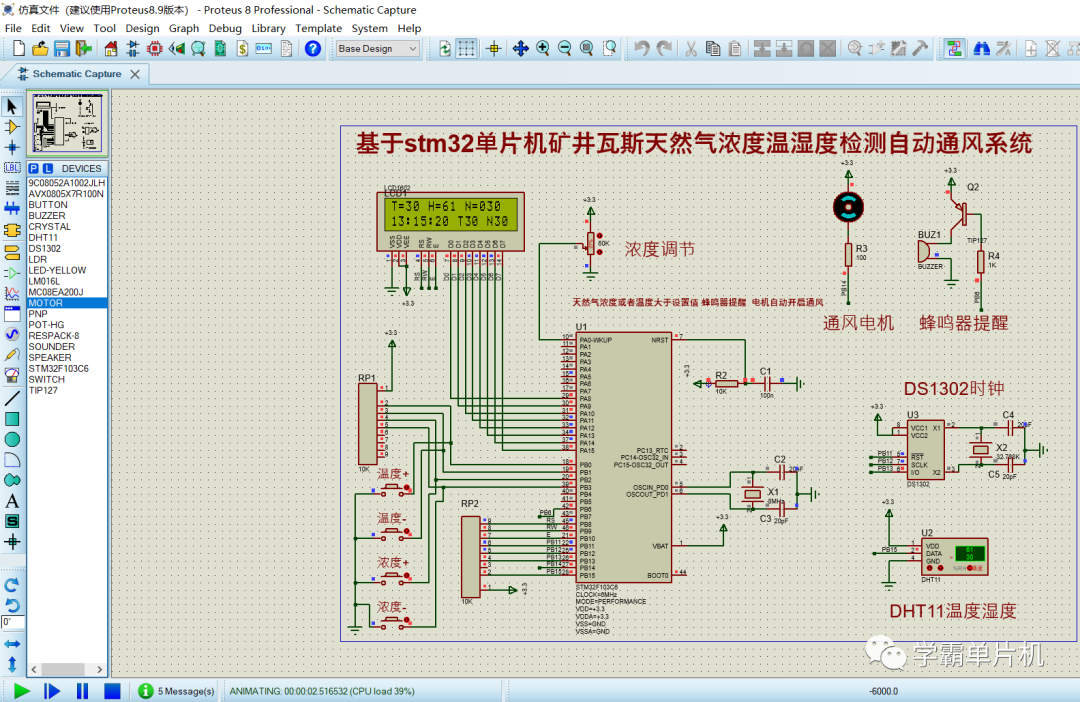
Task: Select the Component Mode tool
Action: [13, 127]
